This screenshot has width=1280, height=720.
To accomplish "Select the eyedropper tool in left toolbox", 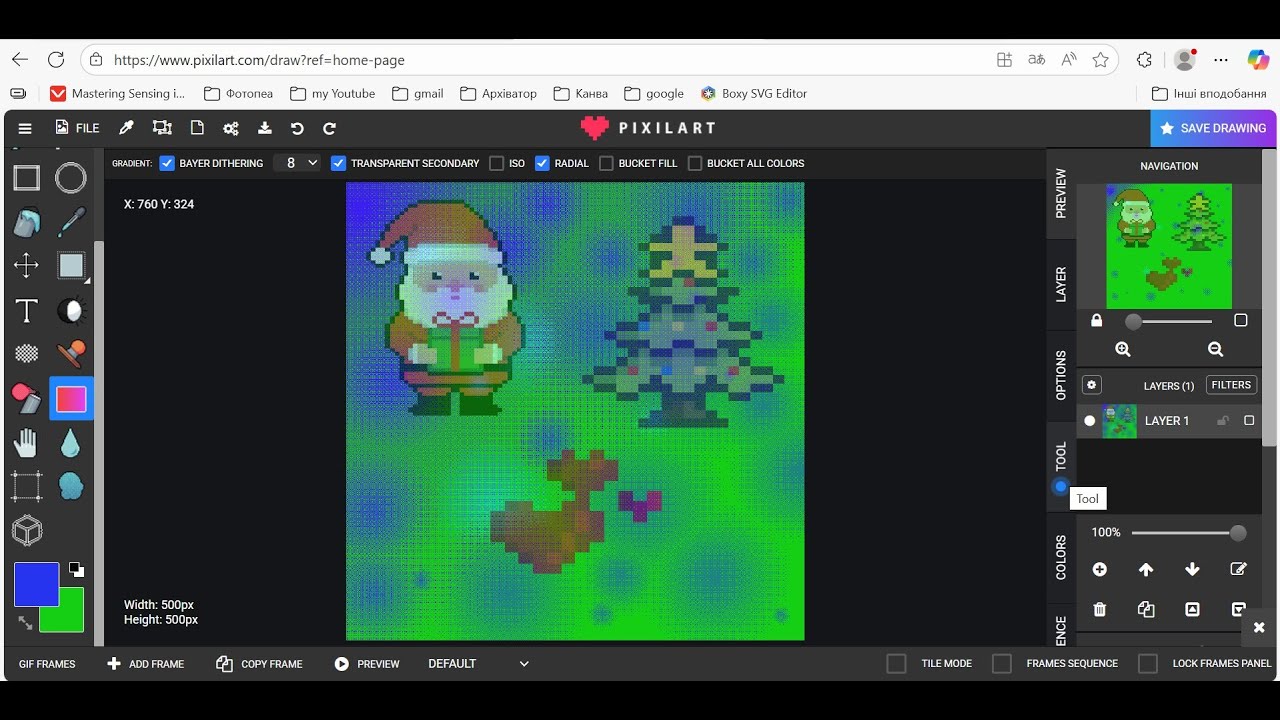I will (71, 222).
